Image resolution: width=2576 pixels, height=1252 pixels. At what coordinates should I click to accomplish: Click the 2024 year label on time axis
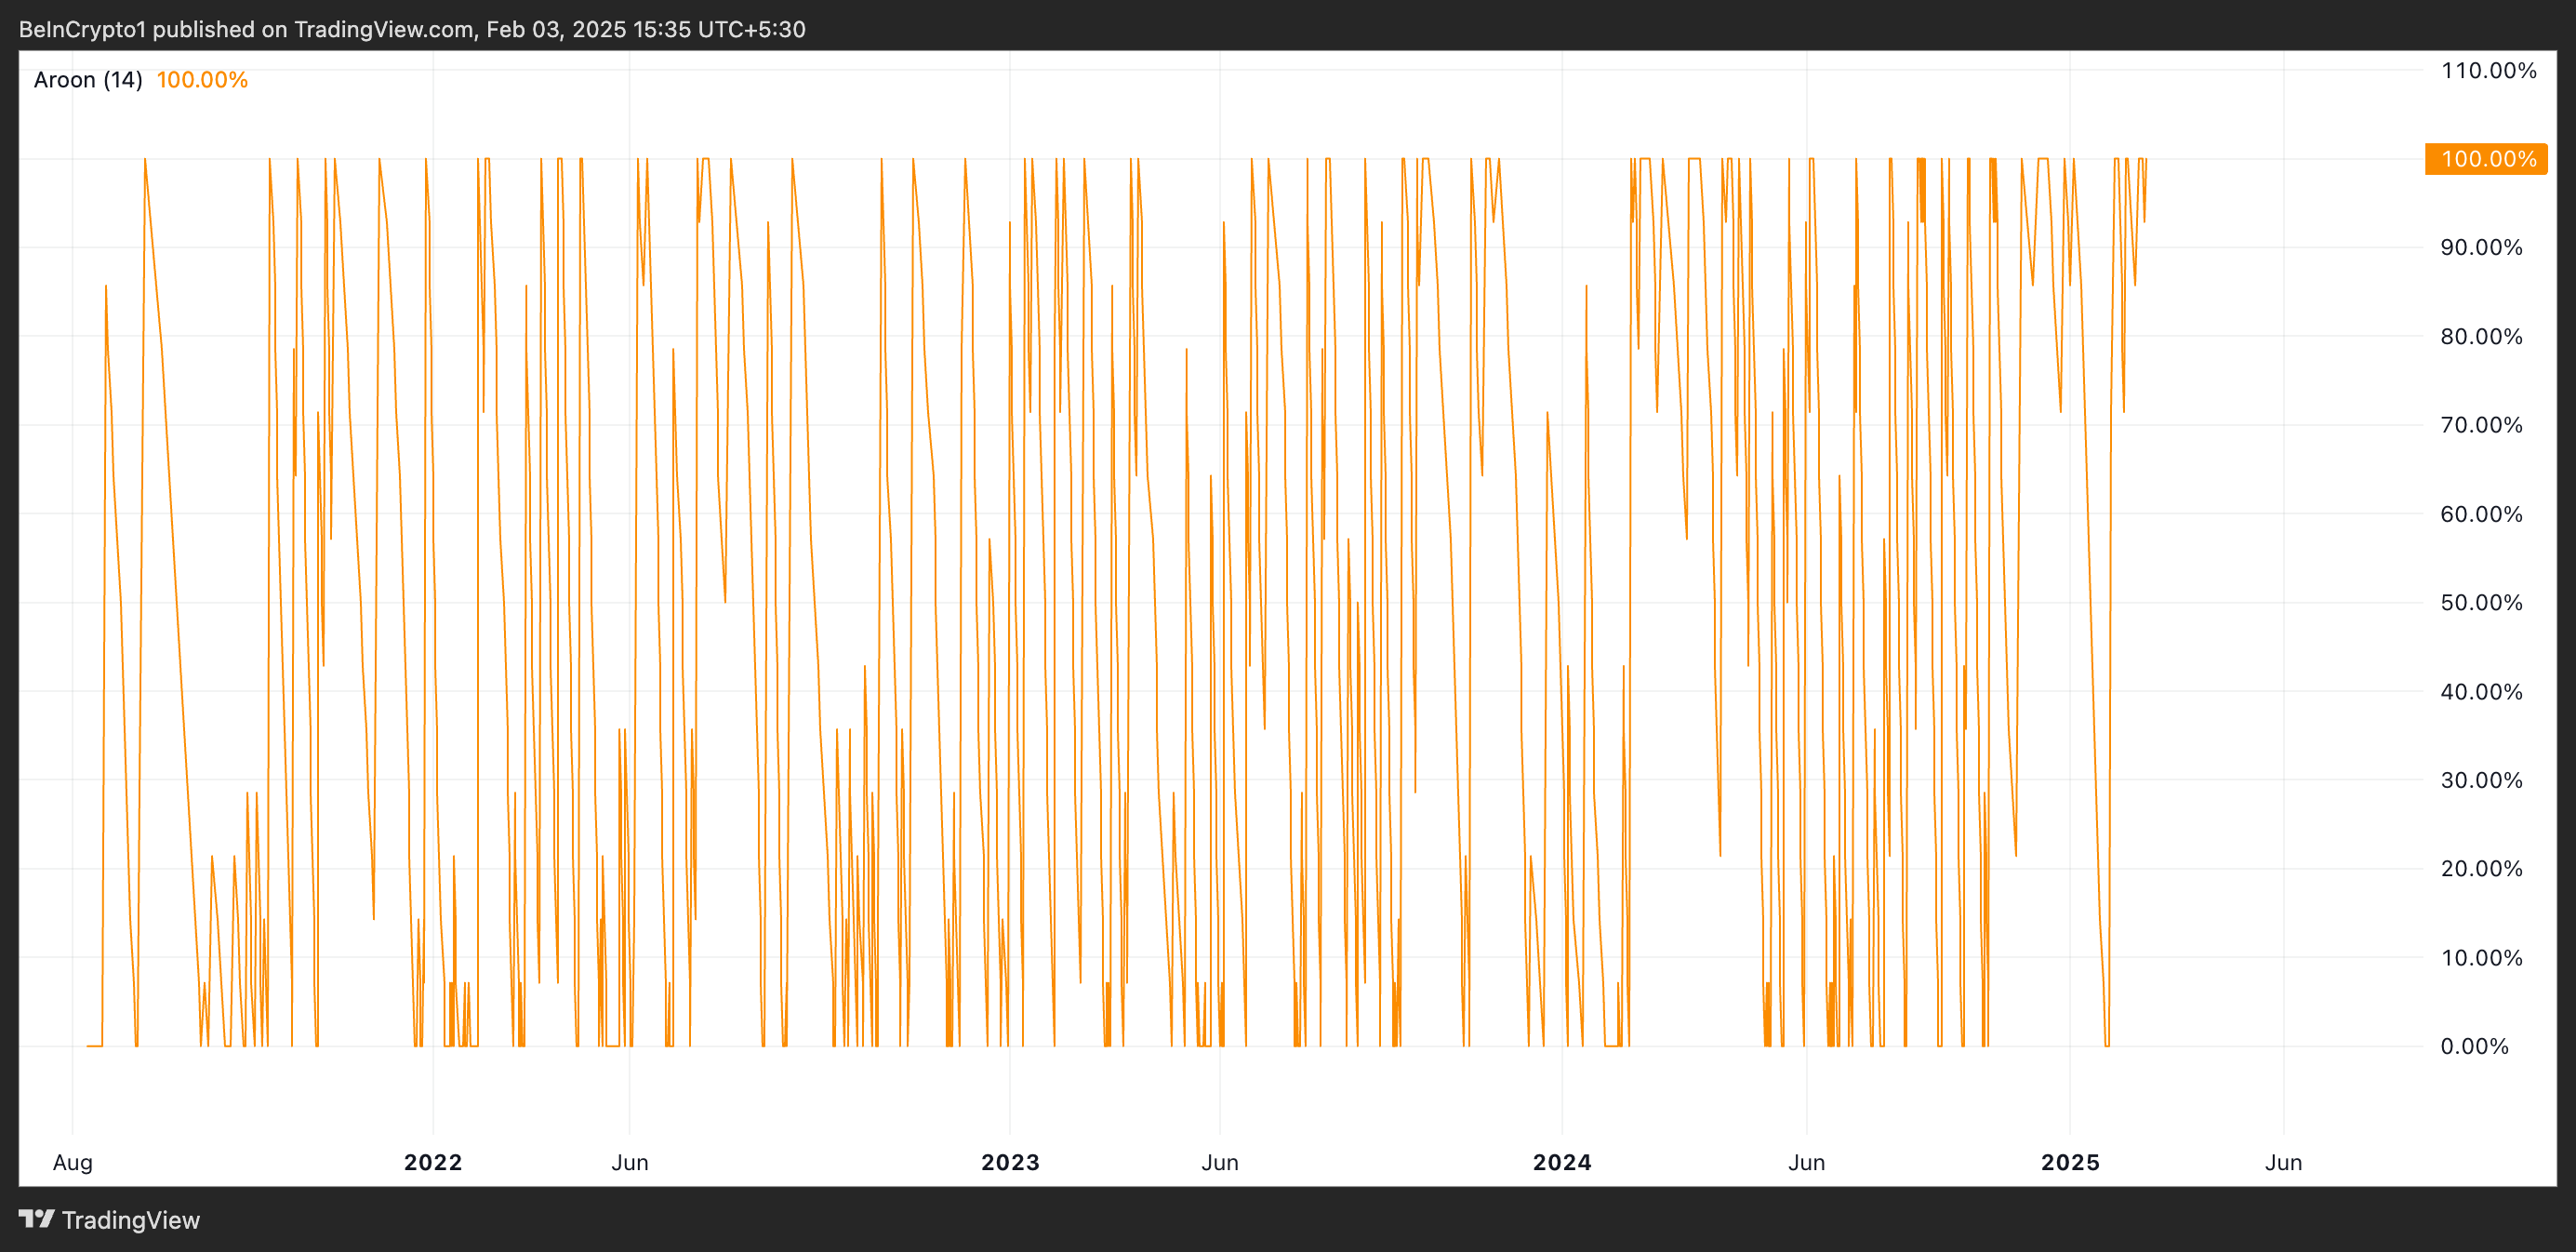(1562, 1162)
